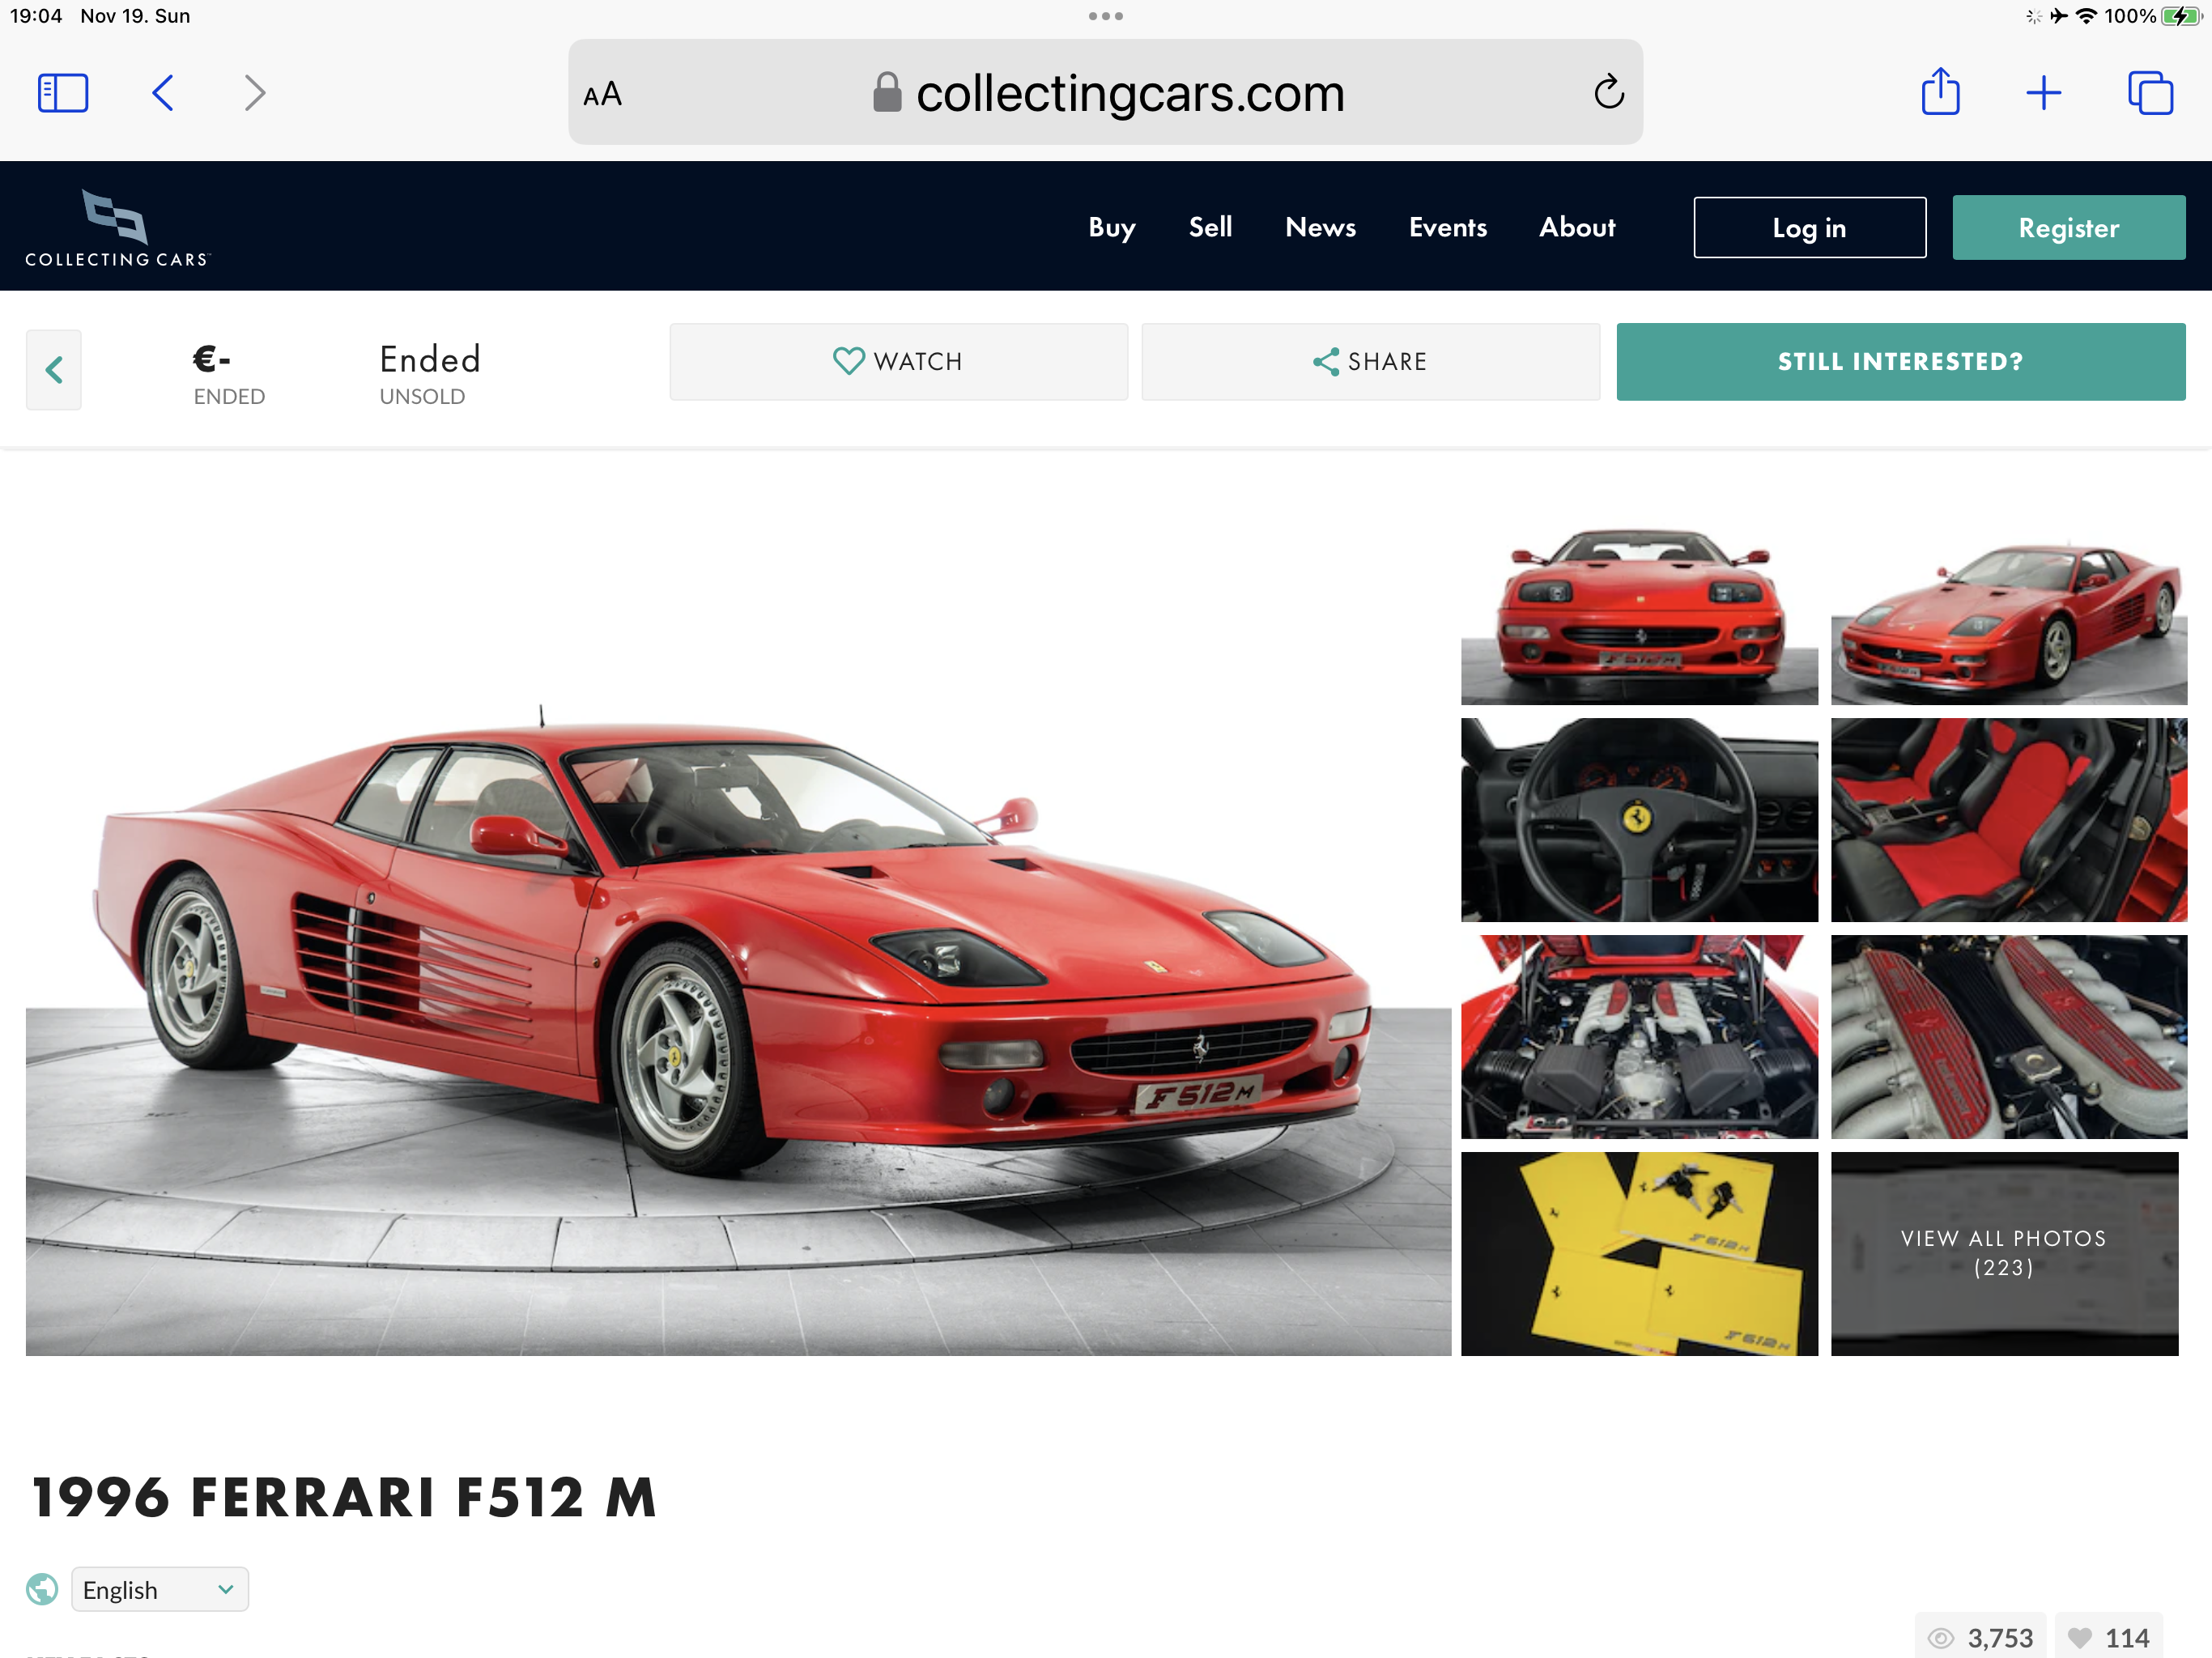Viewport: 2212px width, 1658px height.
Task: Expand the English language dropdown
Action: (160, 1589)
